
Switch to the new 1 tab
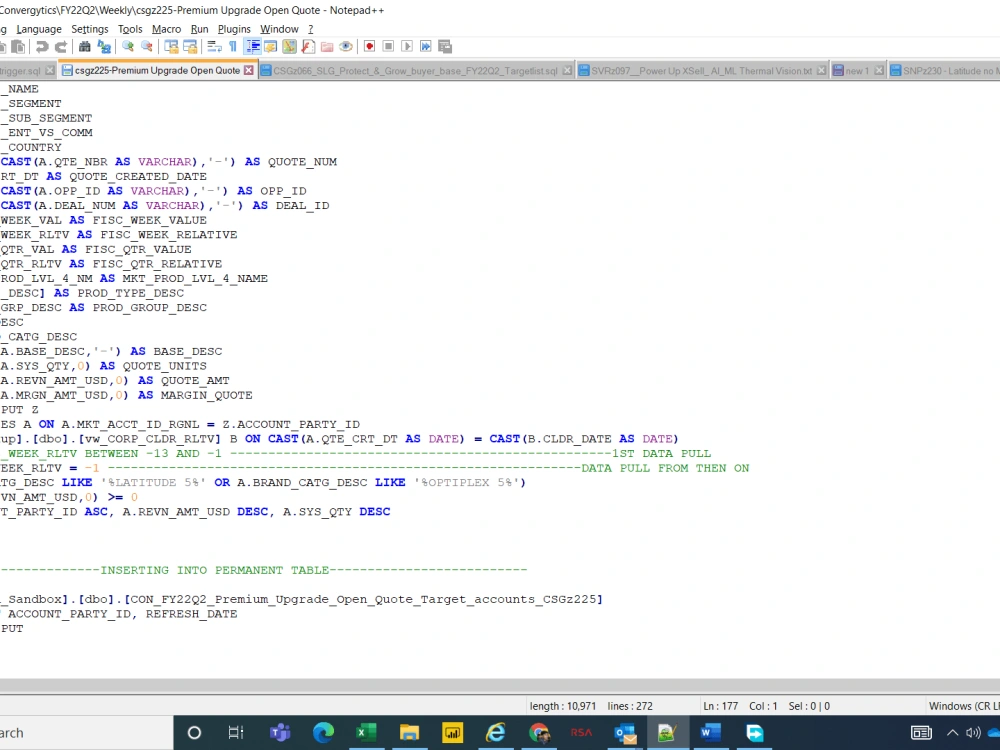pyautogui.click(x=857, y=71)
